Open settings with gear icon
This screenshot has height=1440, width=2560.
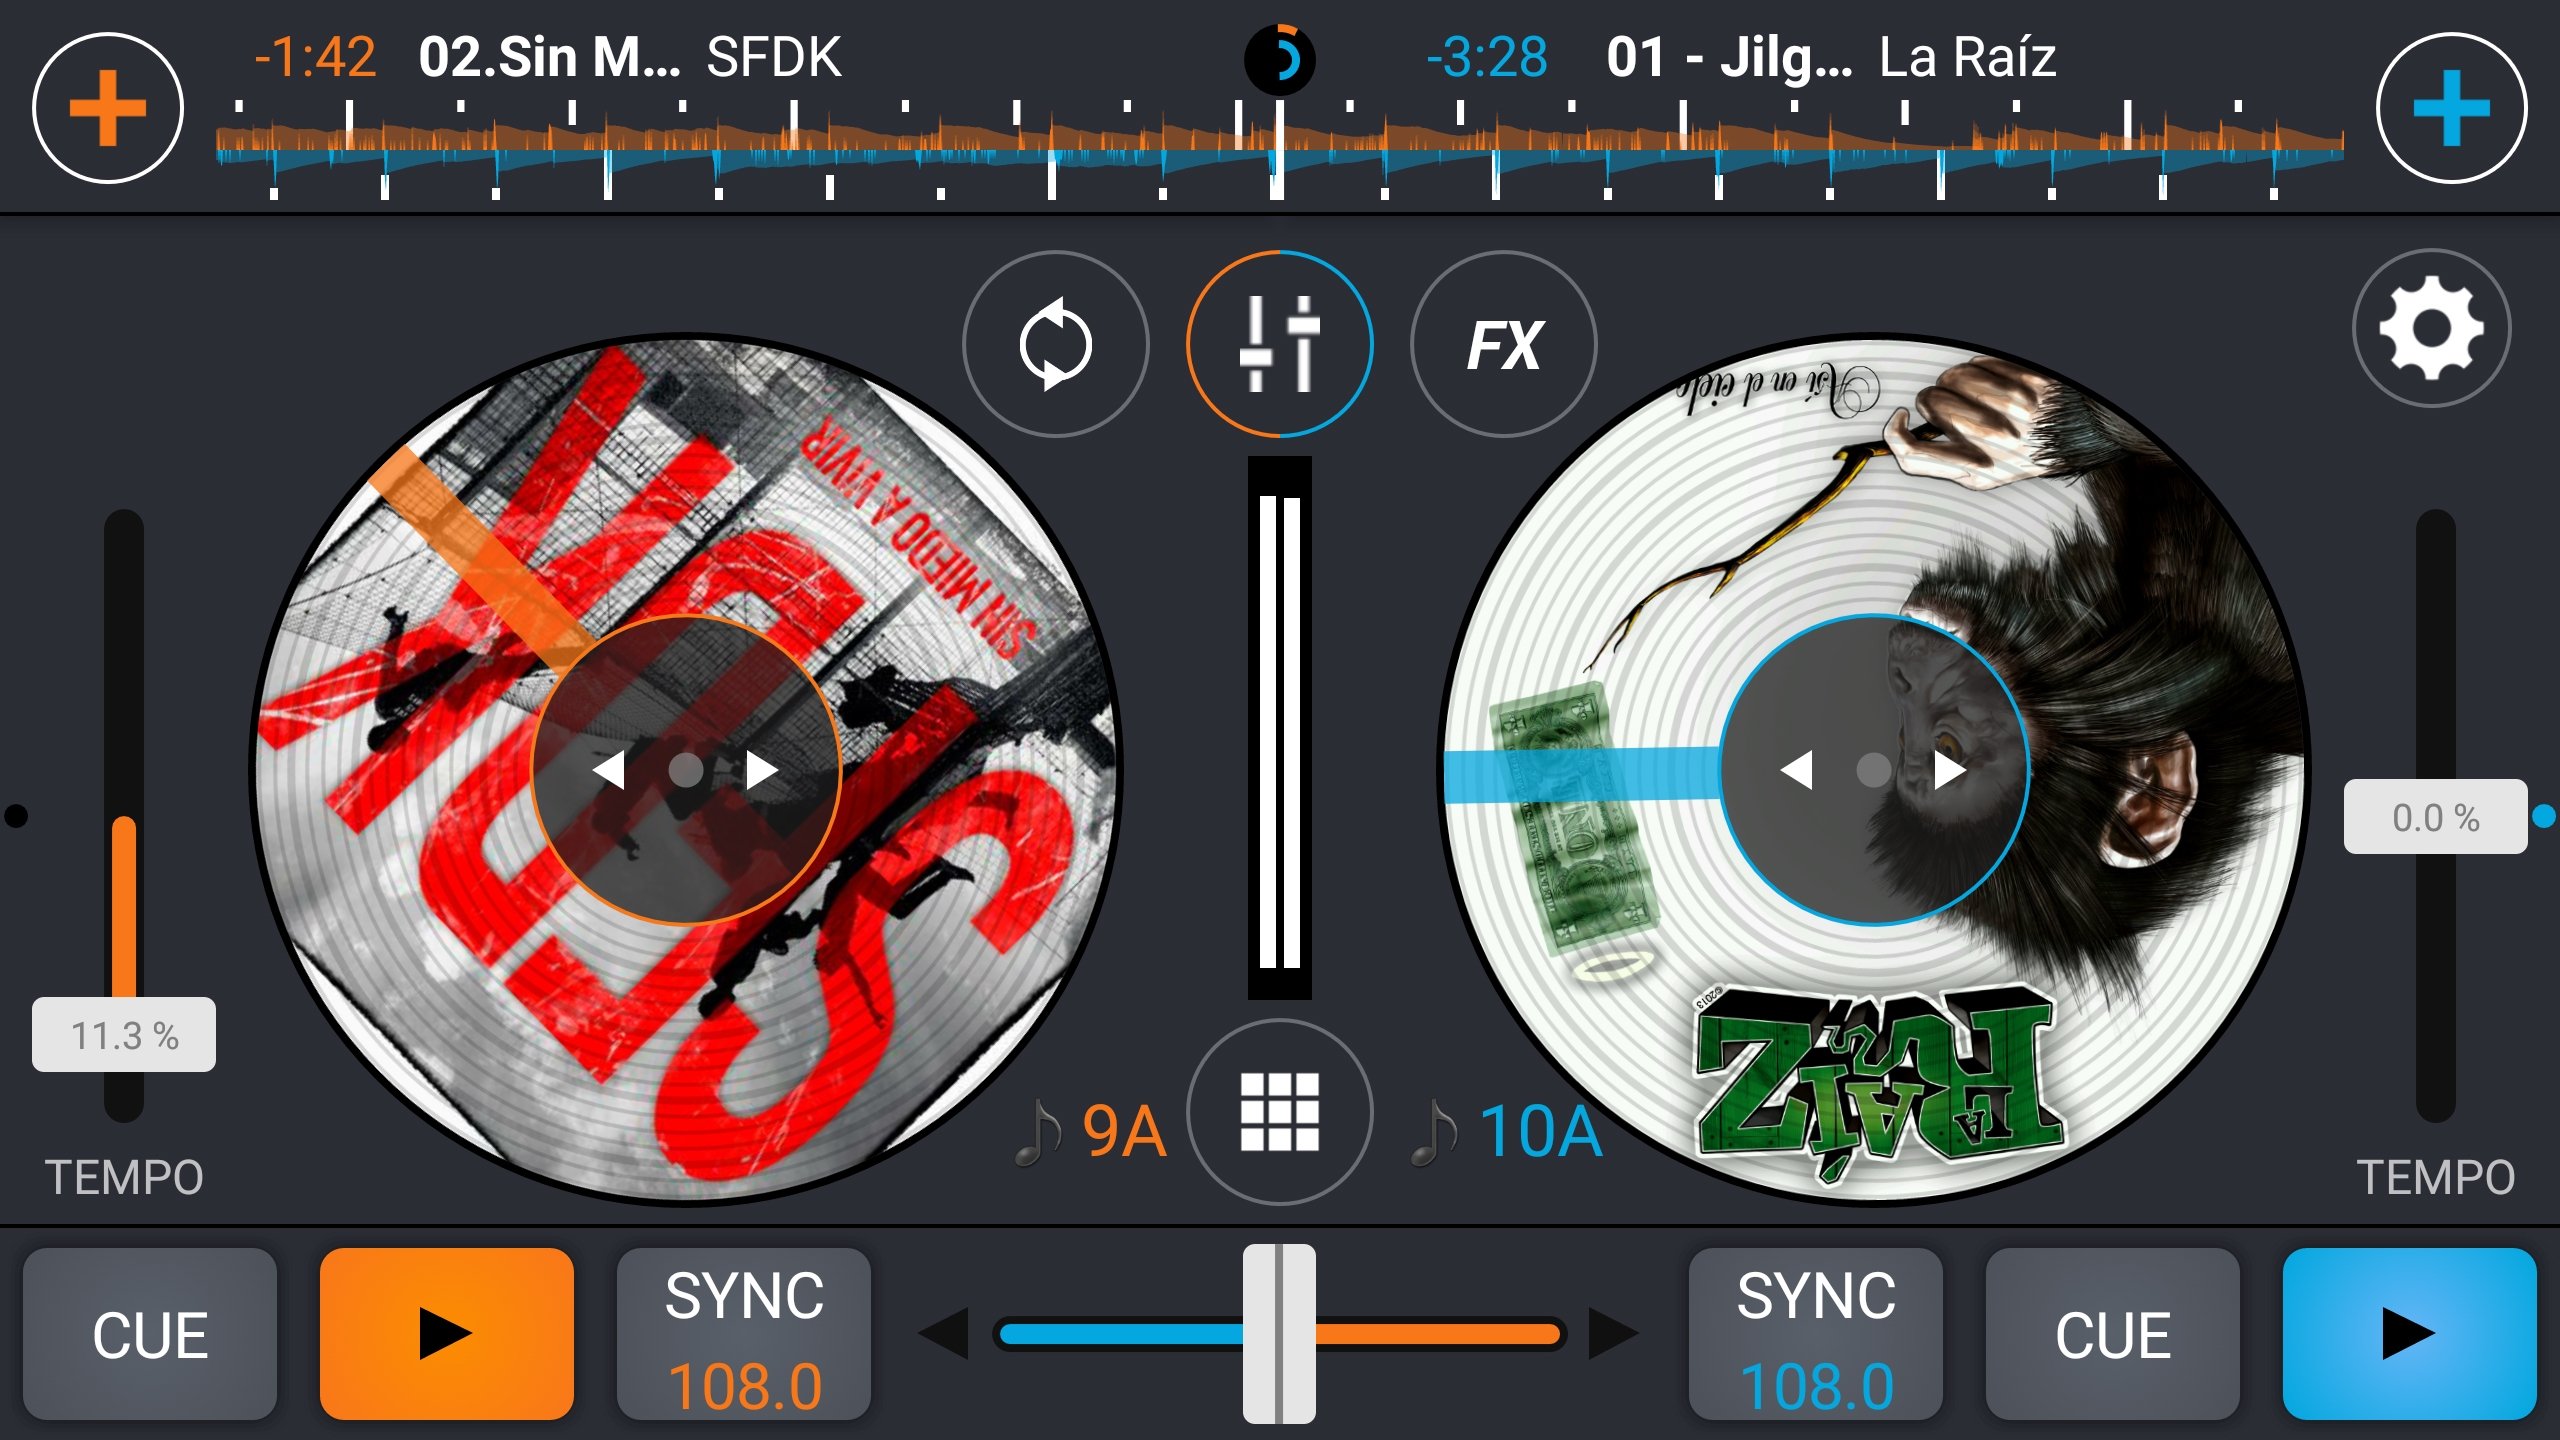click(x=2433, y=338)
